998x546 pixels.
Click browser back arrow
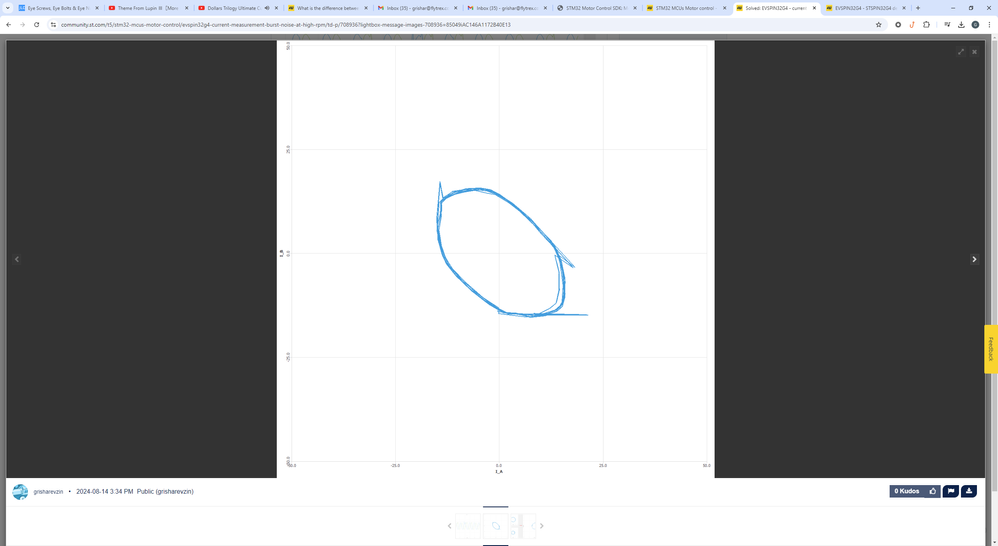[x=8, y=25]
